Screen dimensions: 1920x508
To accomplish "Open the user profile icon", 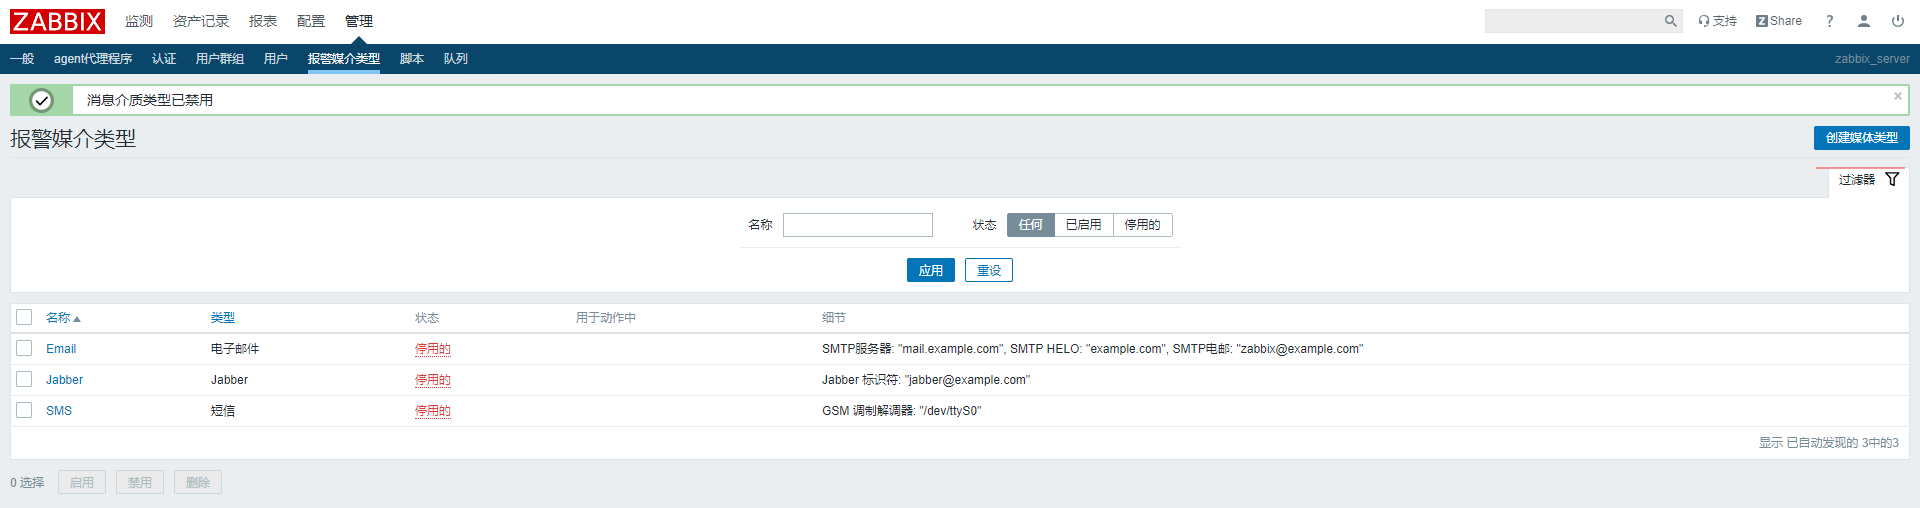I will (1864, 21).
